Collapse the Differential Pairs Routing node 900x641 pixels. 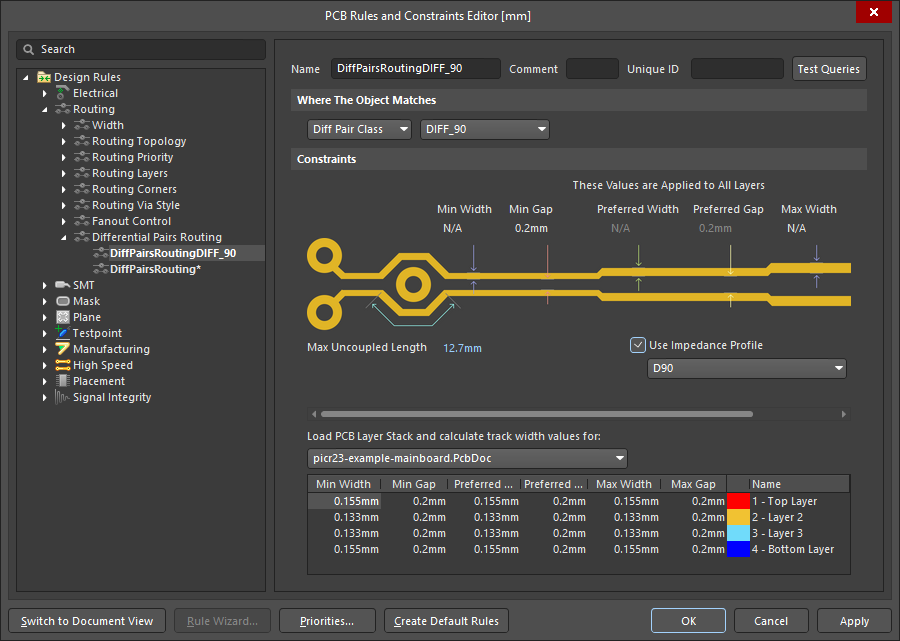64,238
